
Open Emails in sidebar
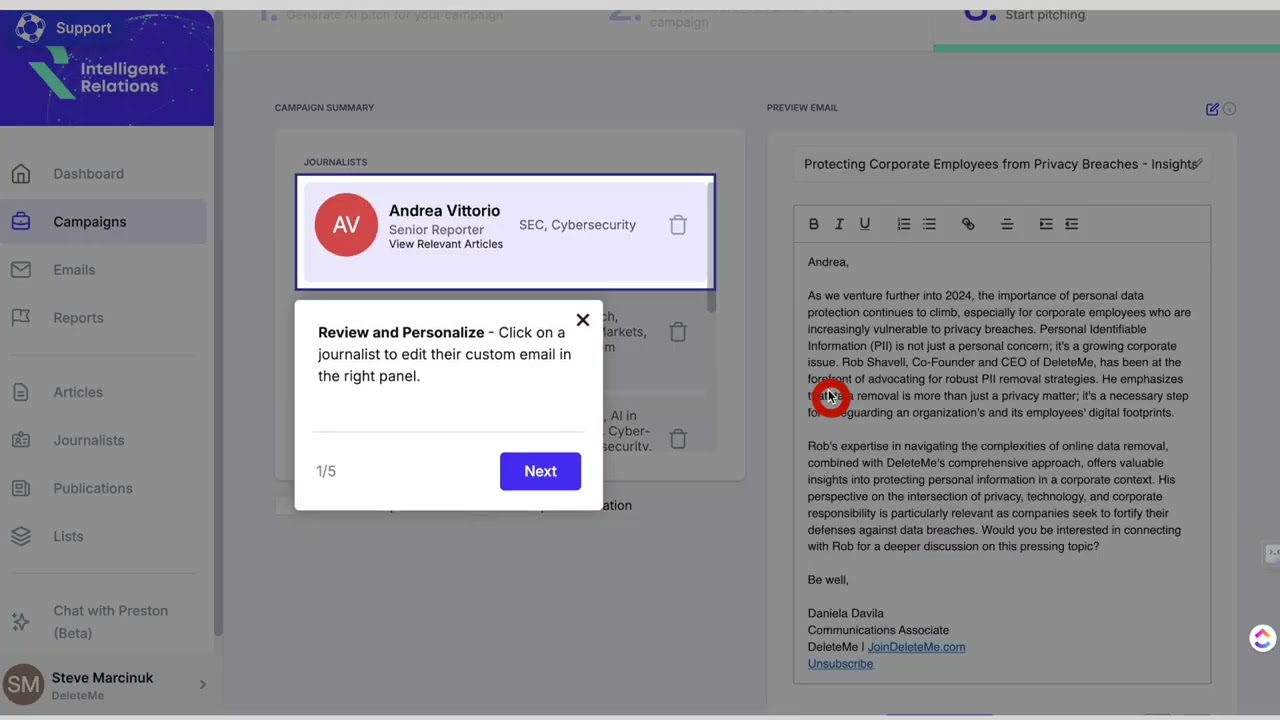click(x=74, y=270)
